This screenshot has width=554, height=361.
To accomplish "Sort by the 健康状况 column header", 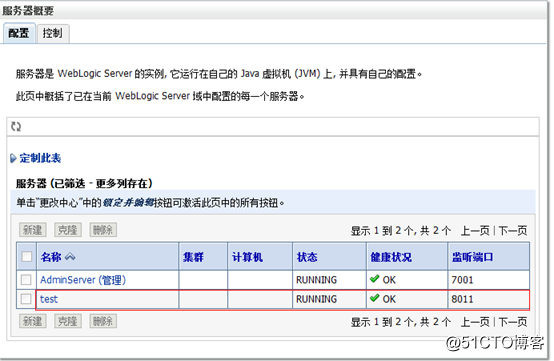I will coord(391,257).
